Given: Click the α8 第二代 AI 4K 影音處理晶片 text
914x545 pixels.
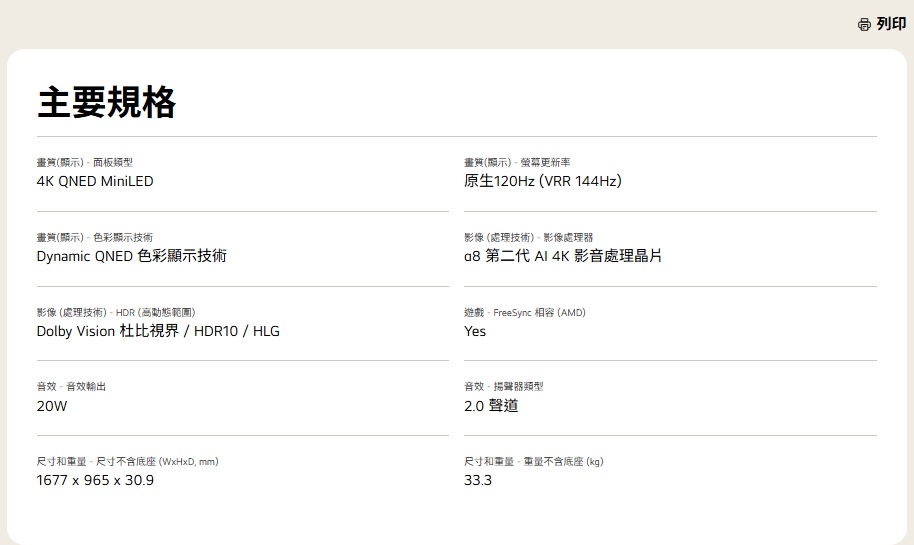Looking at the screenshot, I should (x=562, y=256).
